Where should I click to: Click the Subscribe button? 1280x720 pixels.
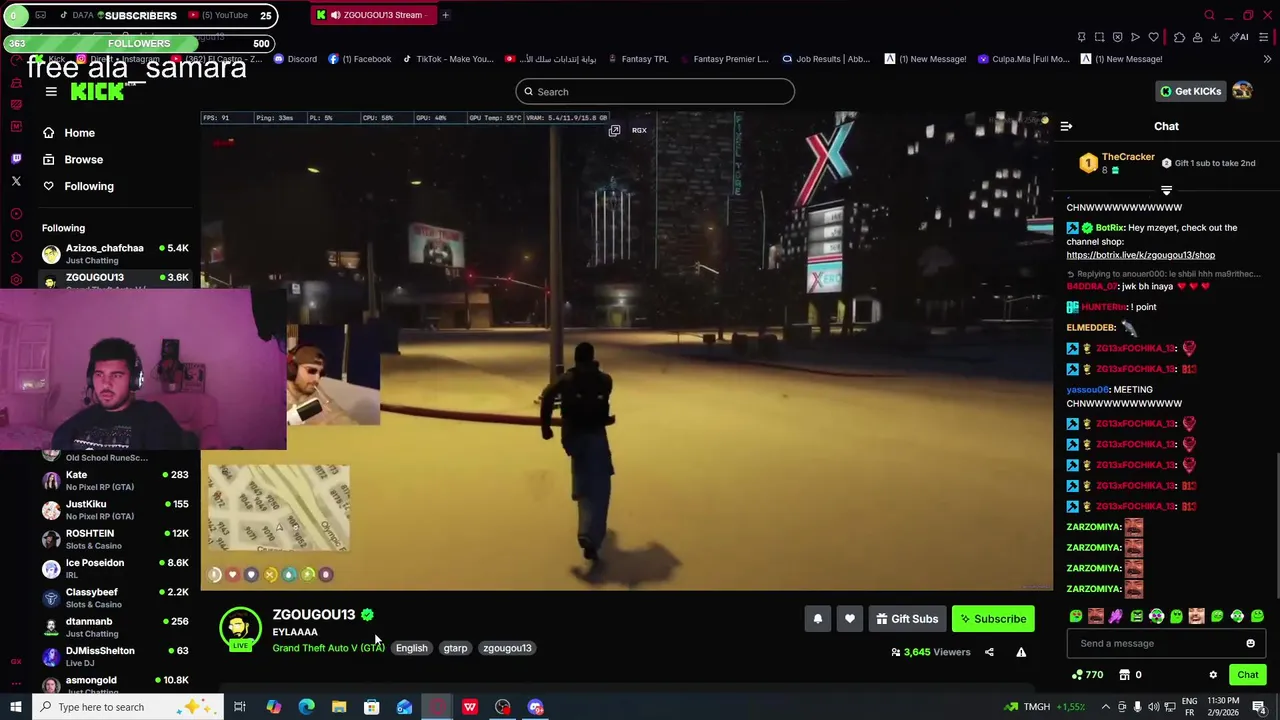tap(993, 619)
